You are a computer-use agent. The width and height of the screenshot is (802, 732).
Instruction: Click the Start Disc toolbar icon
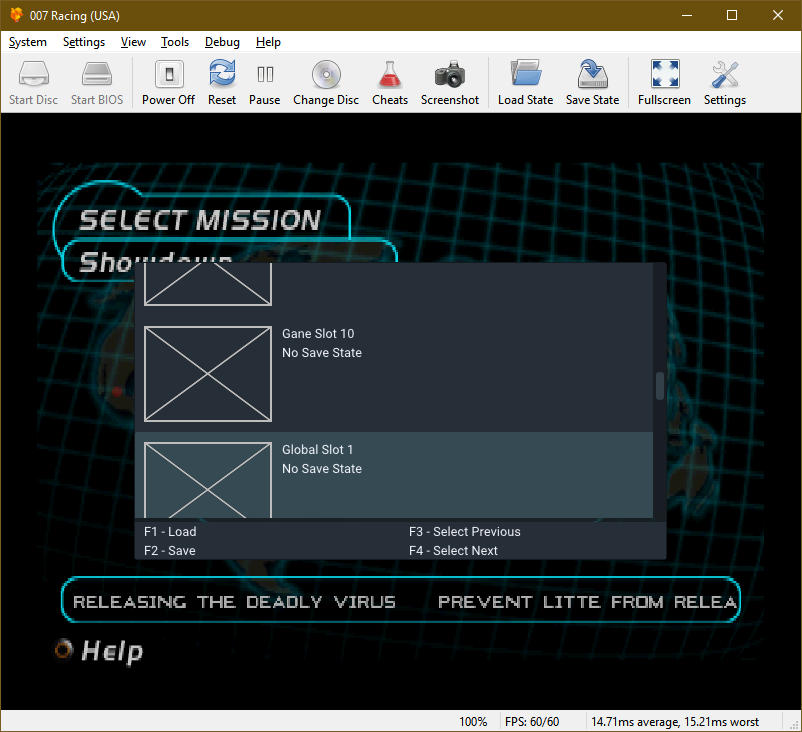coord(33,82)
